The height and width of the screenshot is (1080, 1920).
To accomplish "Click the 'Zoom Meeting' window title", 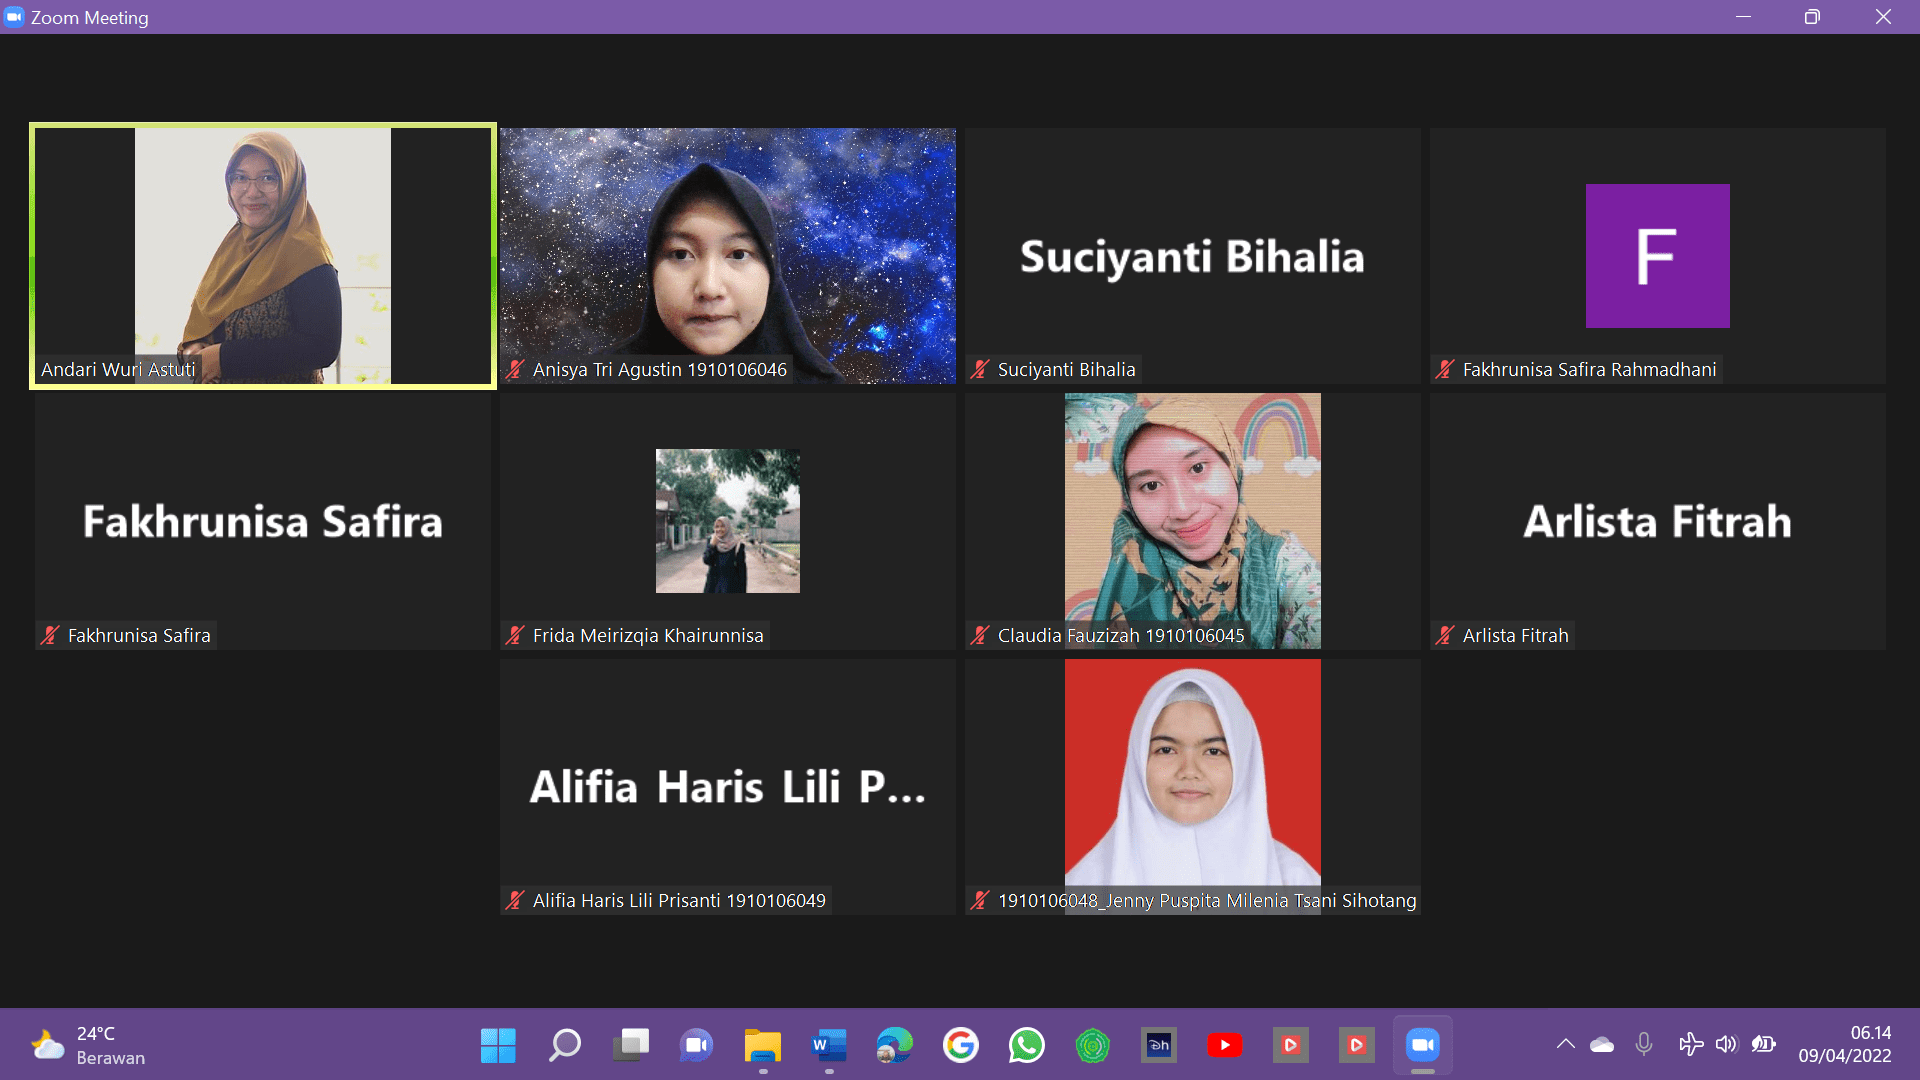I will (x=90, y=18).
